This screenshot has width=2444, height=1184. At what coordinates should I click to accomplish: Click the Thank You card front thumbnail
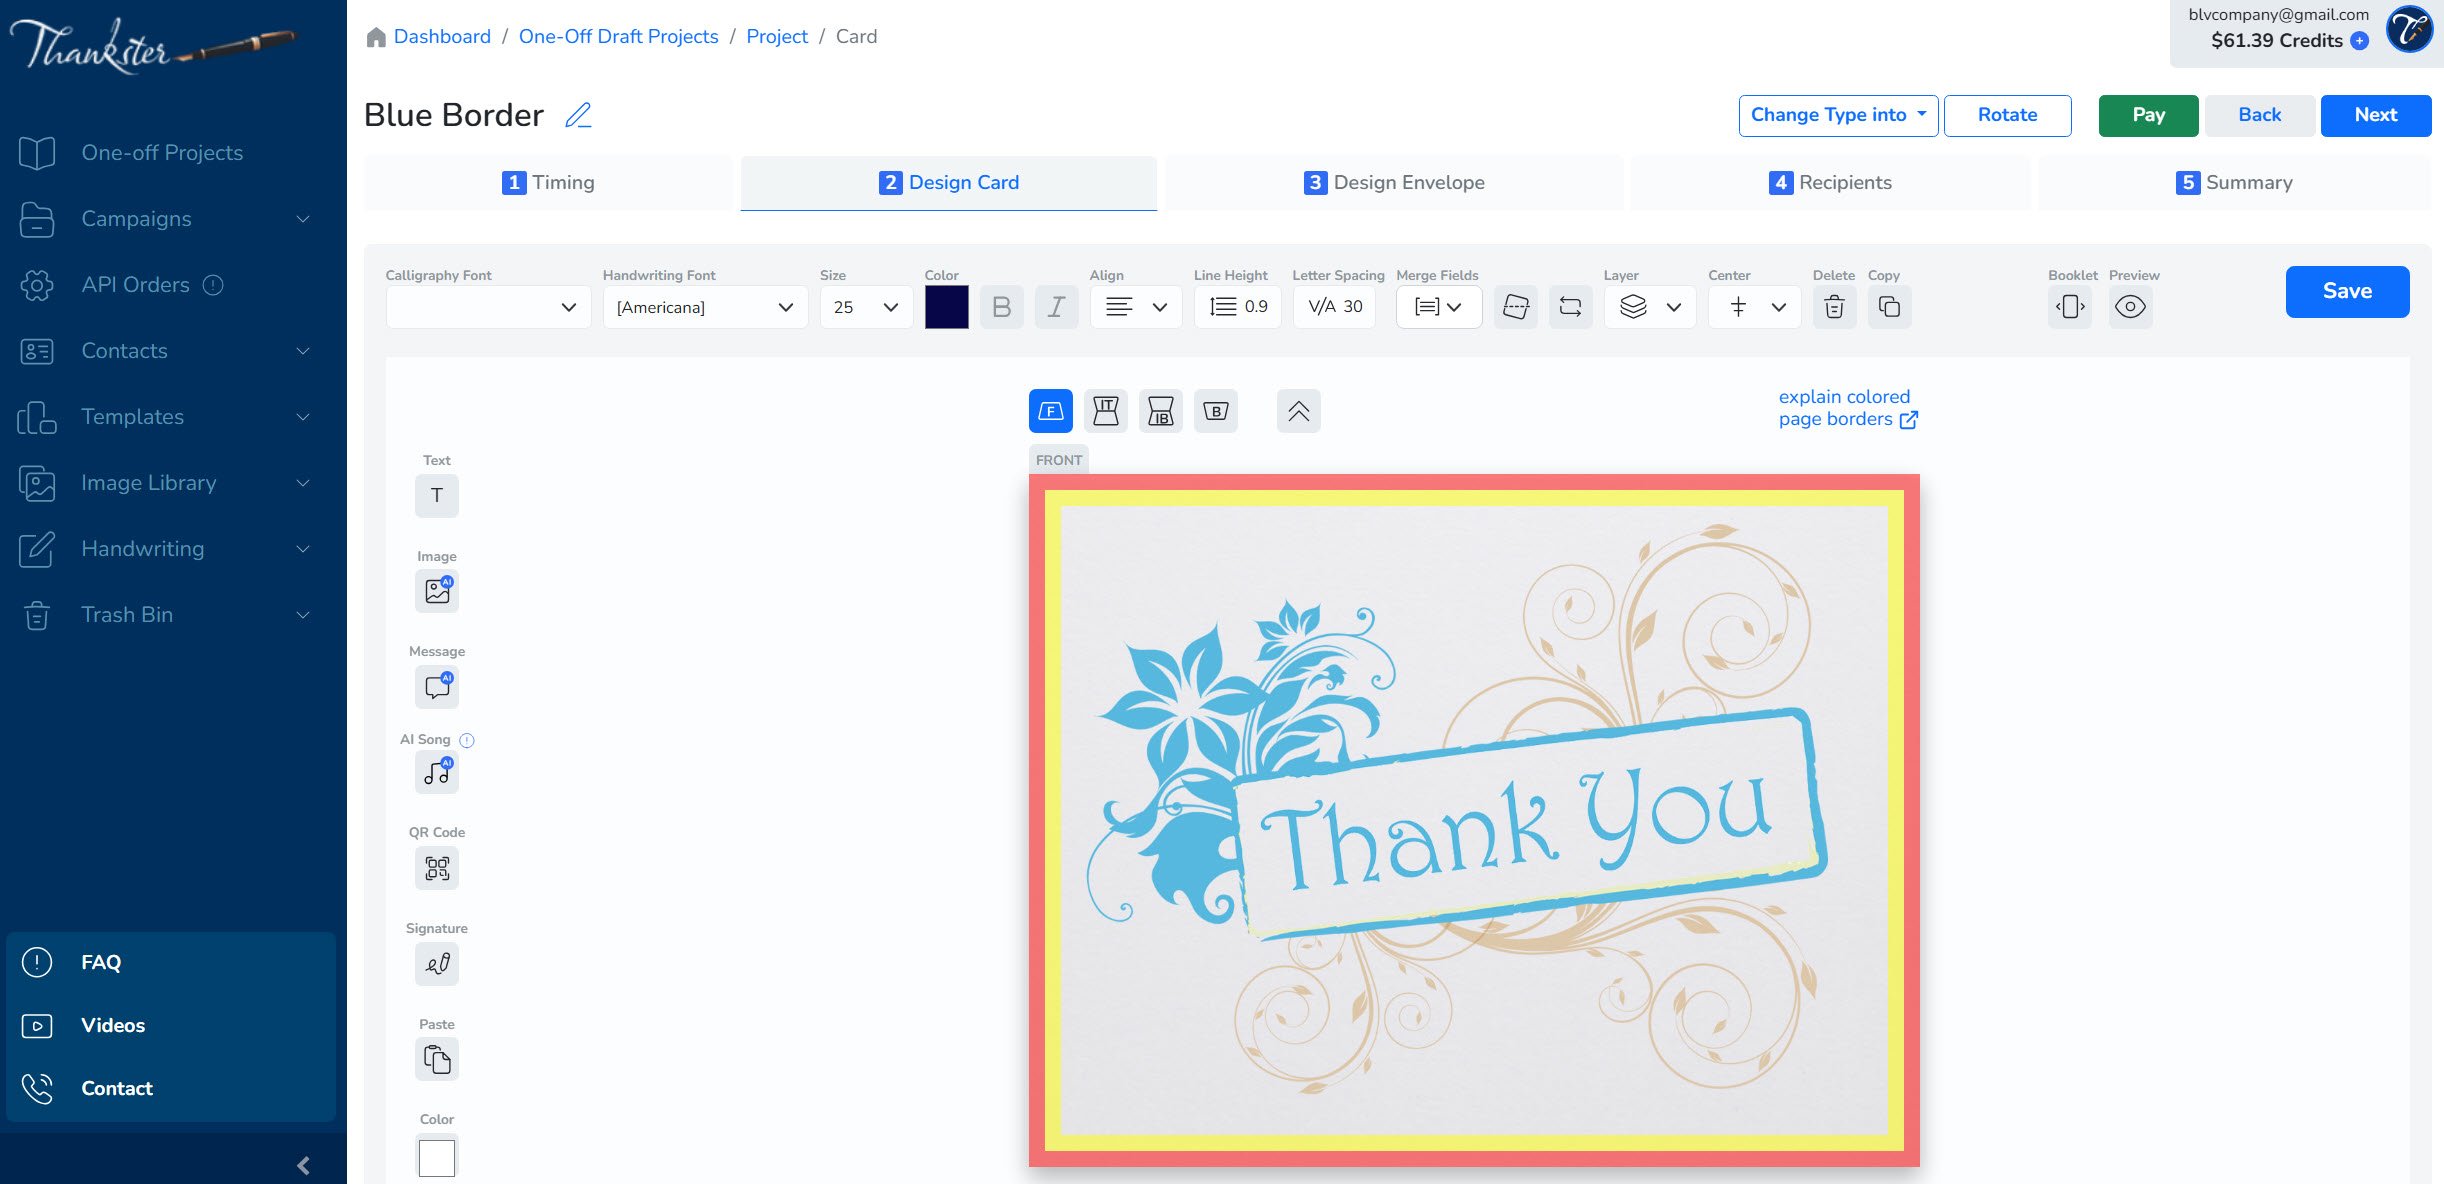coord(1474,820)
